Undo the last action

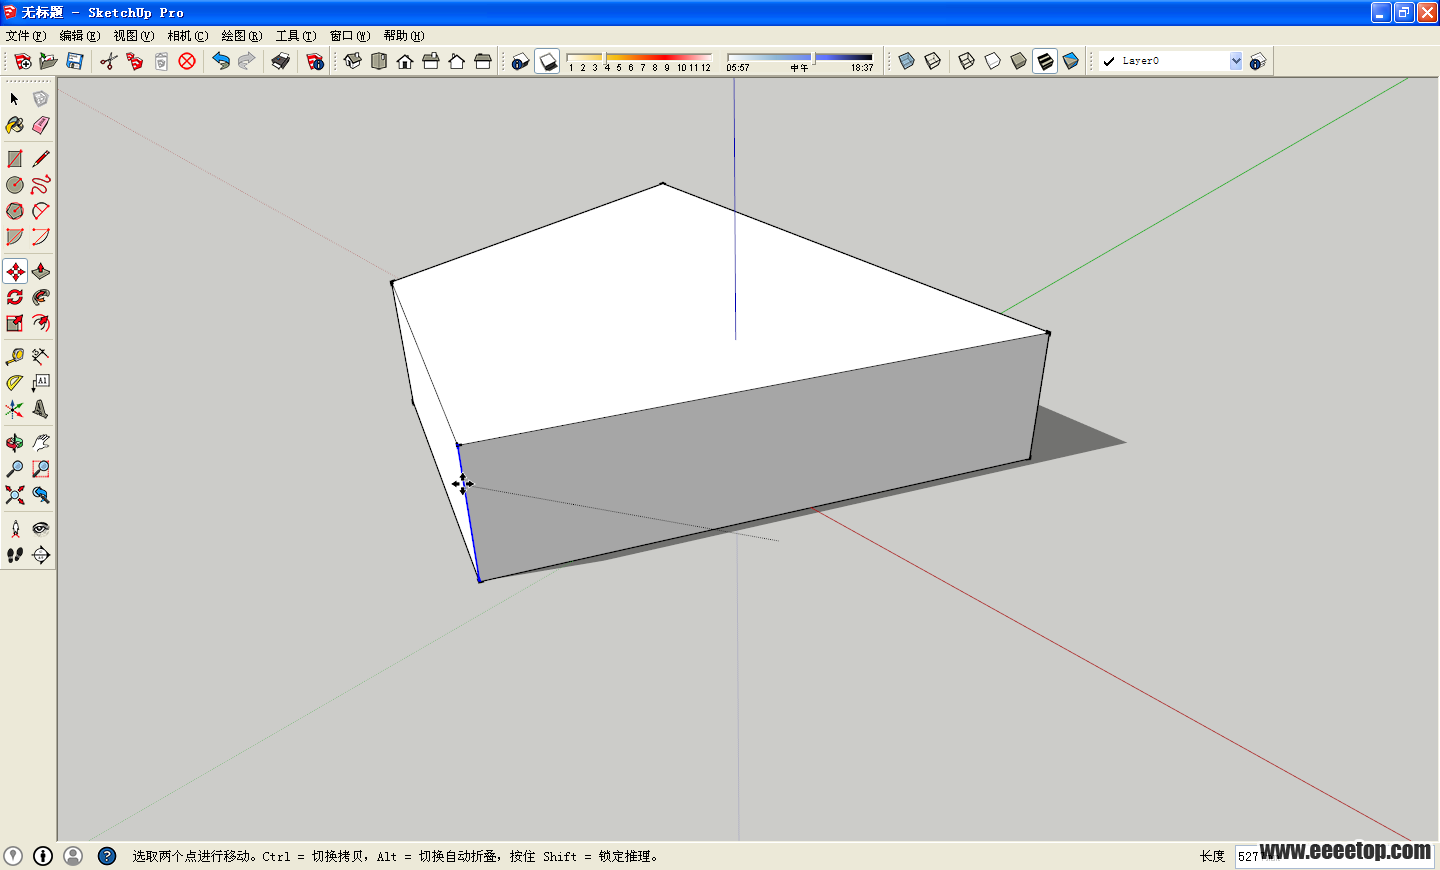point(221,61)
